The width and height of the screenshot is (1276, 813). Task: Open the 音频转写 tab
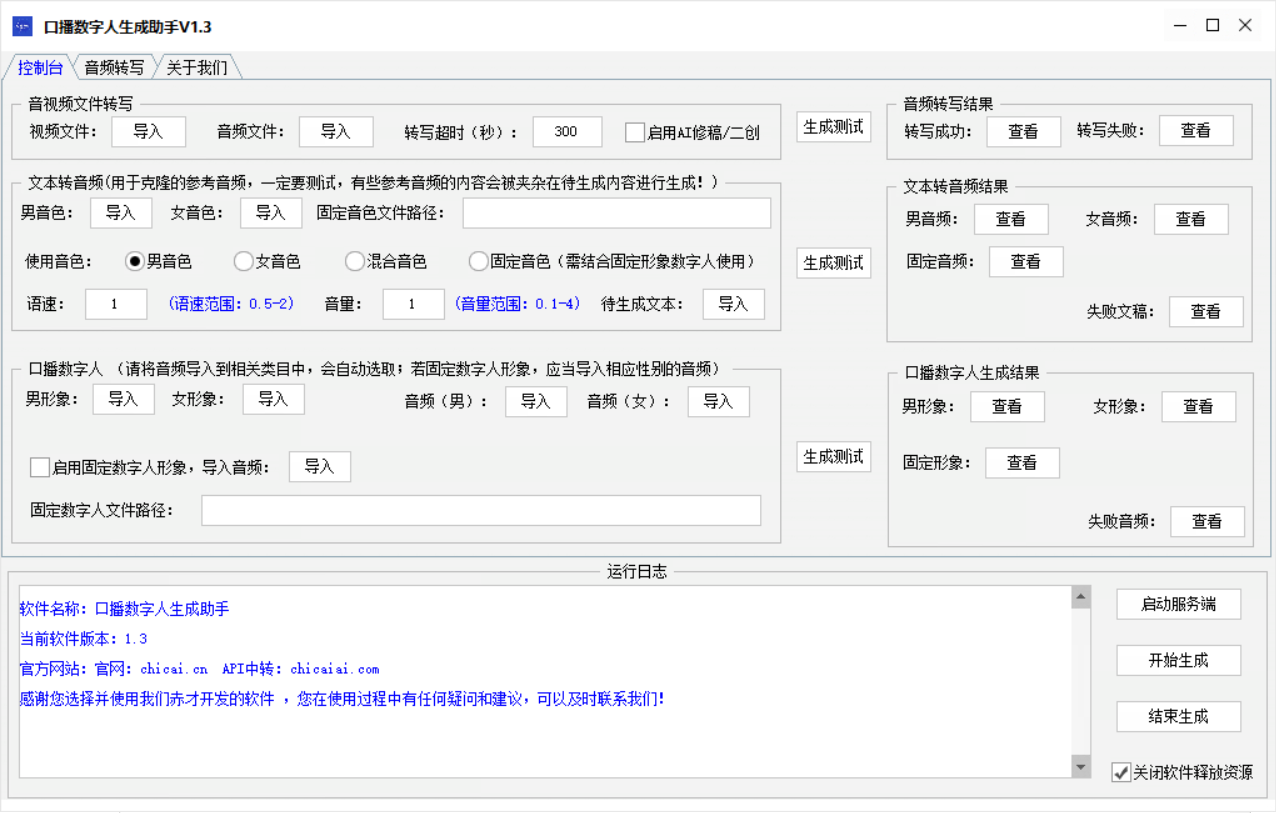click(114, 68)
